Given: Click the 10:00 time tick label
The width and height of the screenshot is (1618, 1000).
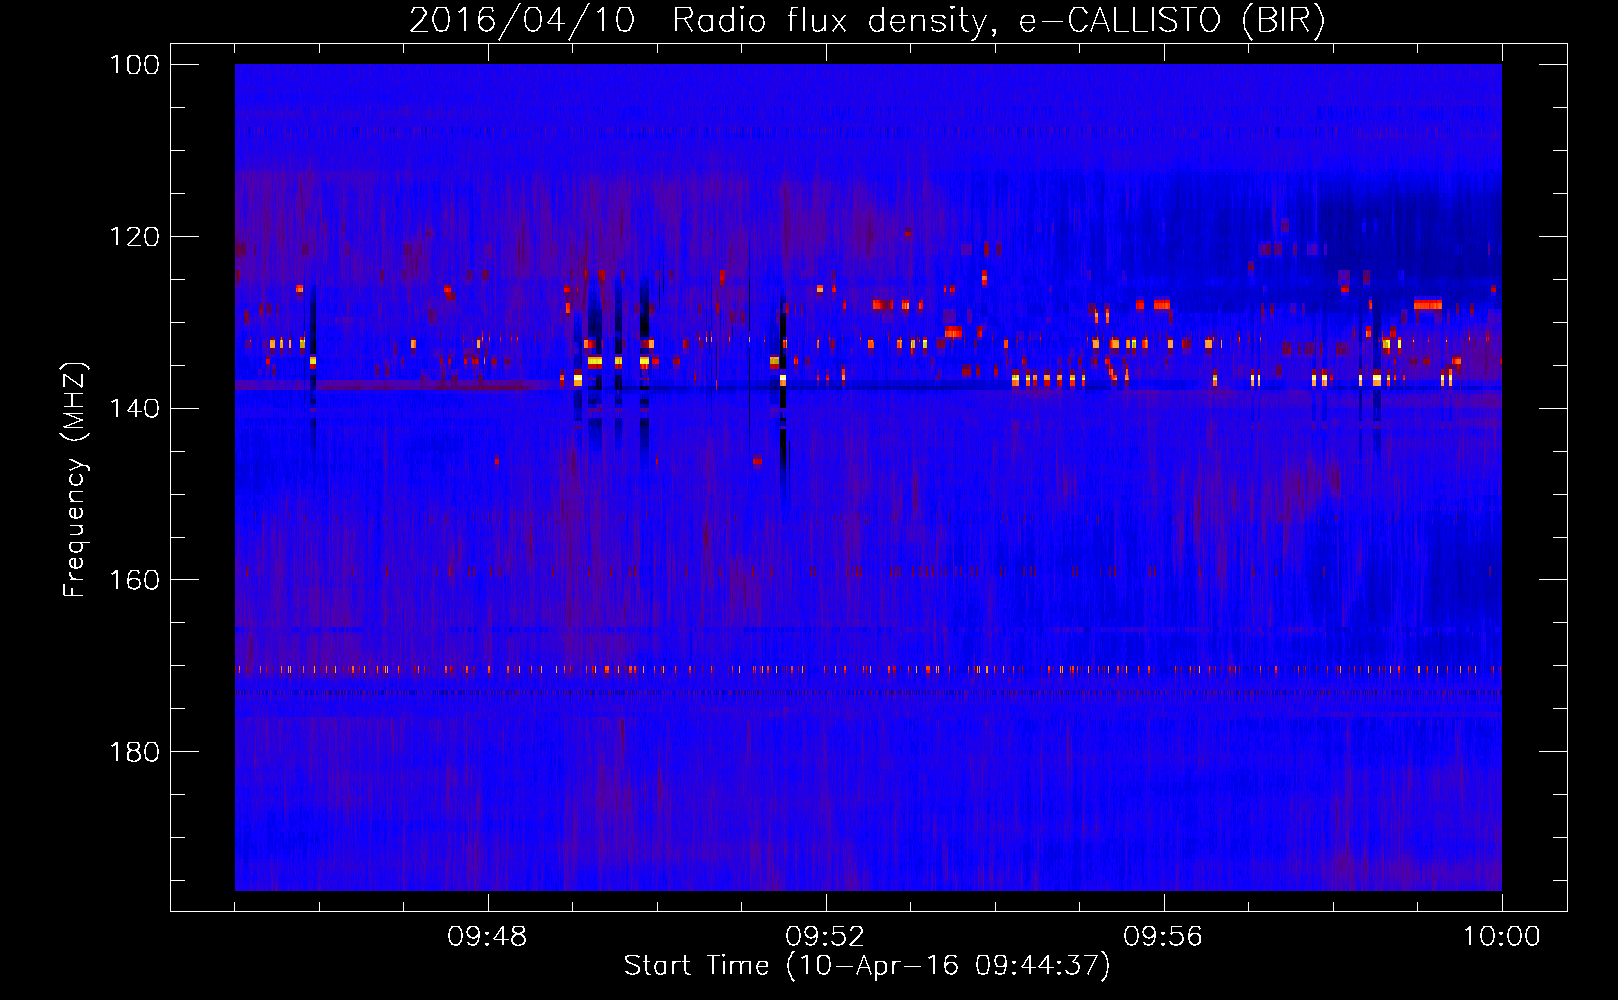Looking at the screenshot, I should [x=1501, y=937].
